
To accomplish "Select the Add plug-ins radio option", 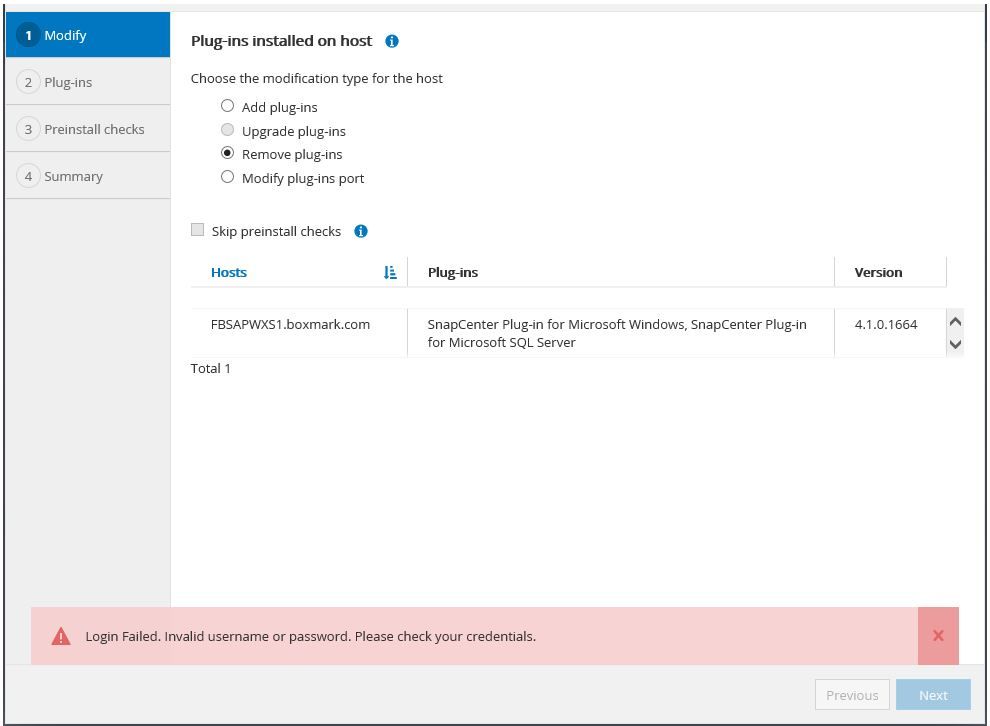I will pyautogui.click(x=228, y=106).
